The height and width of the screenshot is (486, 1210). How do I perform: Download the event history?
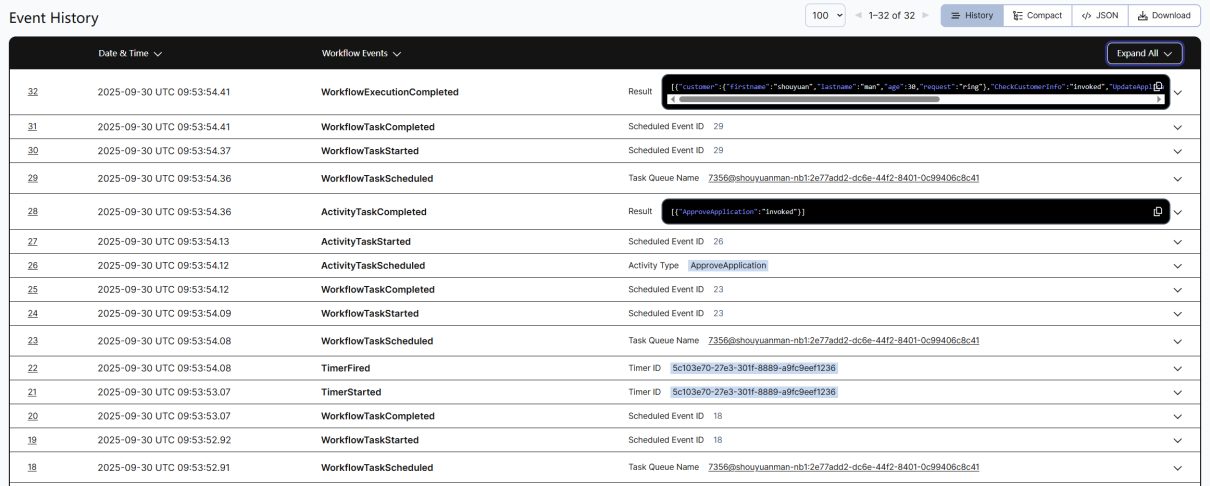(1164, 16)
